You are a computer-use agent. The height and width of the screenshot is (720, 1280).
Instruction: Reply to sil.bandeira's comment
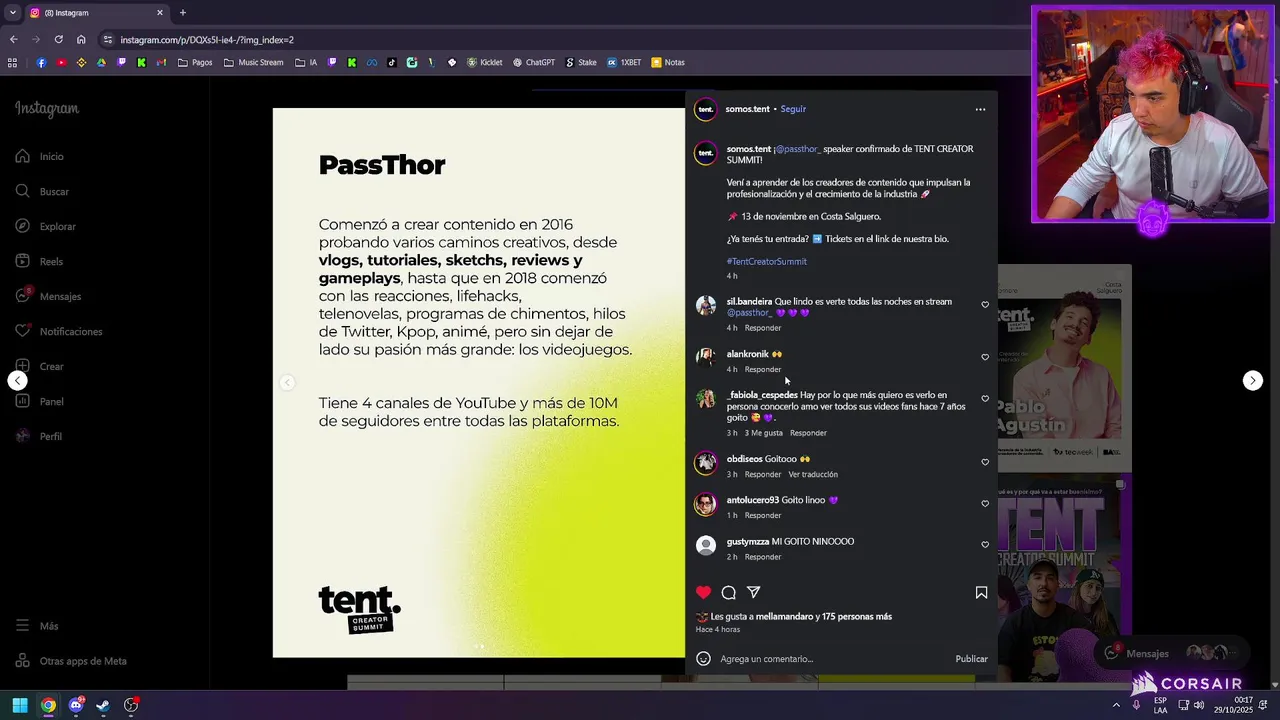click(x=763, y=328)
